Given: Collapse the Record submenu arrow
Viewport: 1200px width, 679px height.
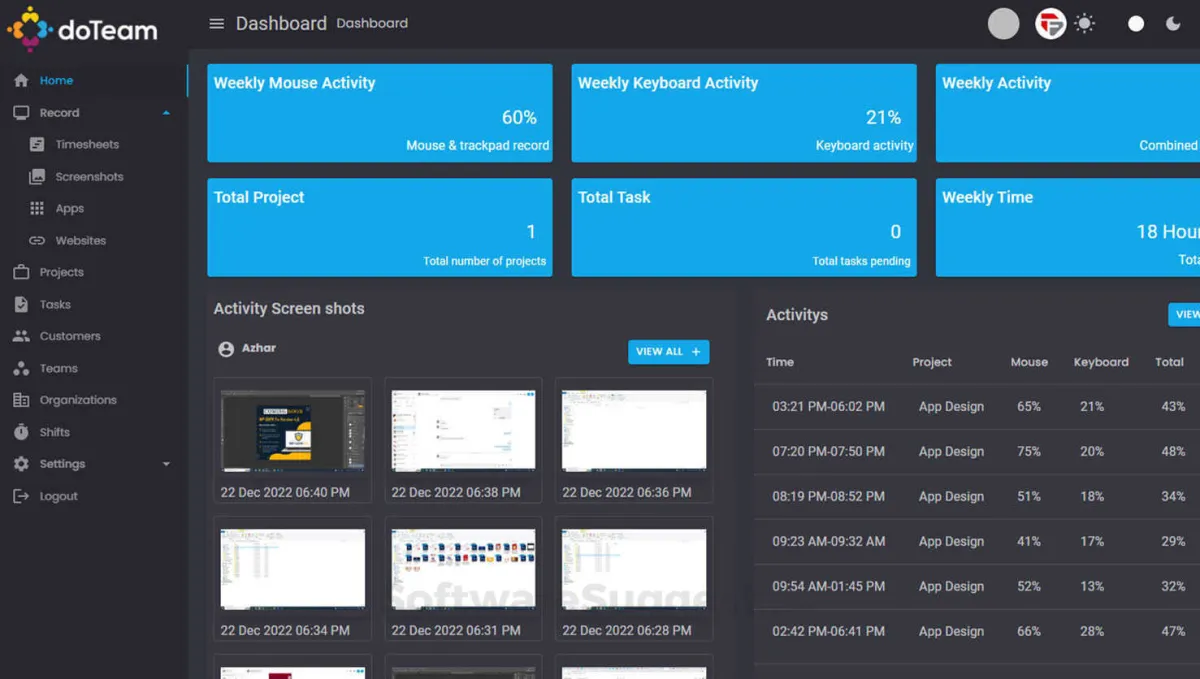Looking at the screenshot, I should point(166,113).
